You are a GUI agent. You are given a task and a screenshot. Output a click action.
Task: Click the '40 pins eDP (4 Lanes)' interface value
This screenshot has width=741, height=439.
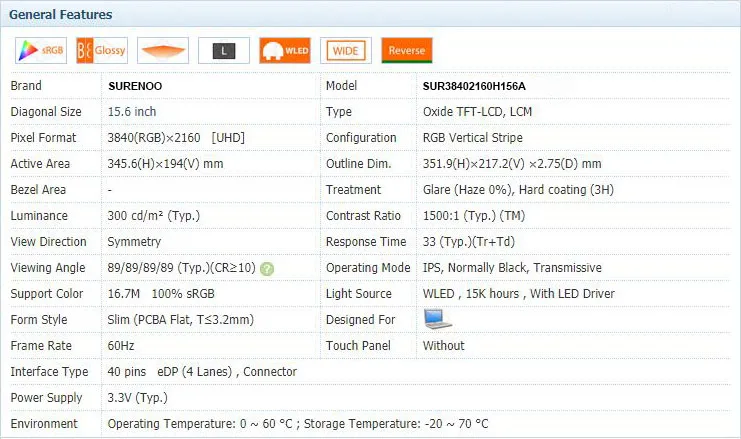202,371
